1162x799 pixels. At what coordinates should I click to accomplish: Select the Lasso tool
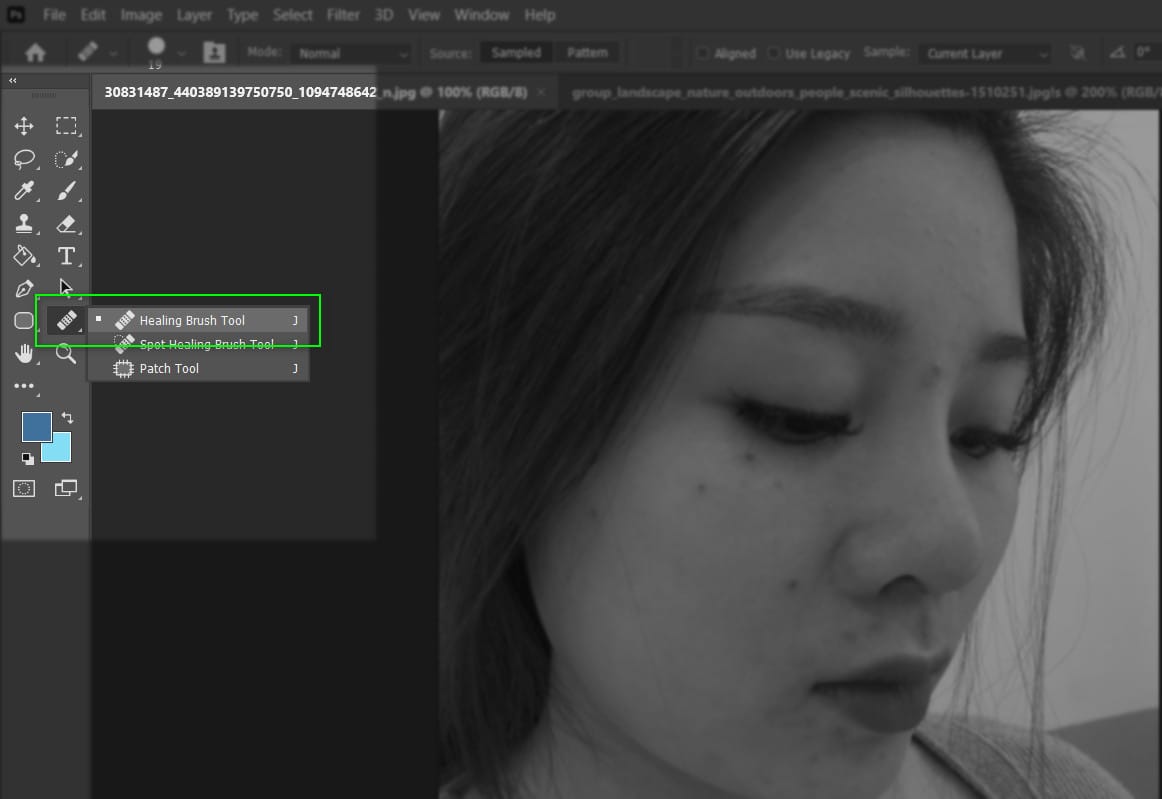click(x=24, y=159)
